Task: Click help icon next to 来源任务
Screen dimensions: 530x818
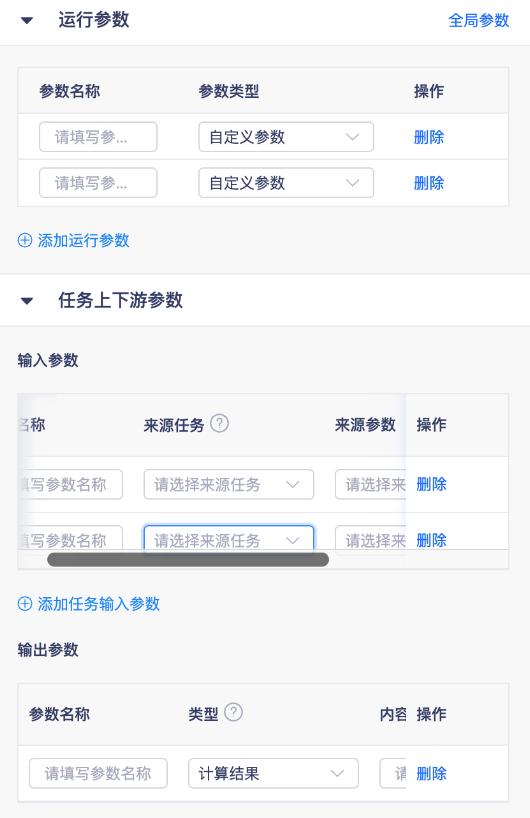Action: (x=220, y=423)
